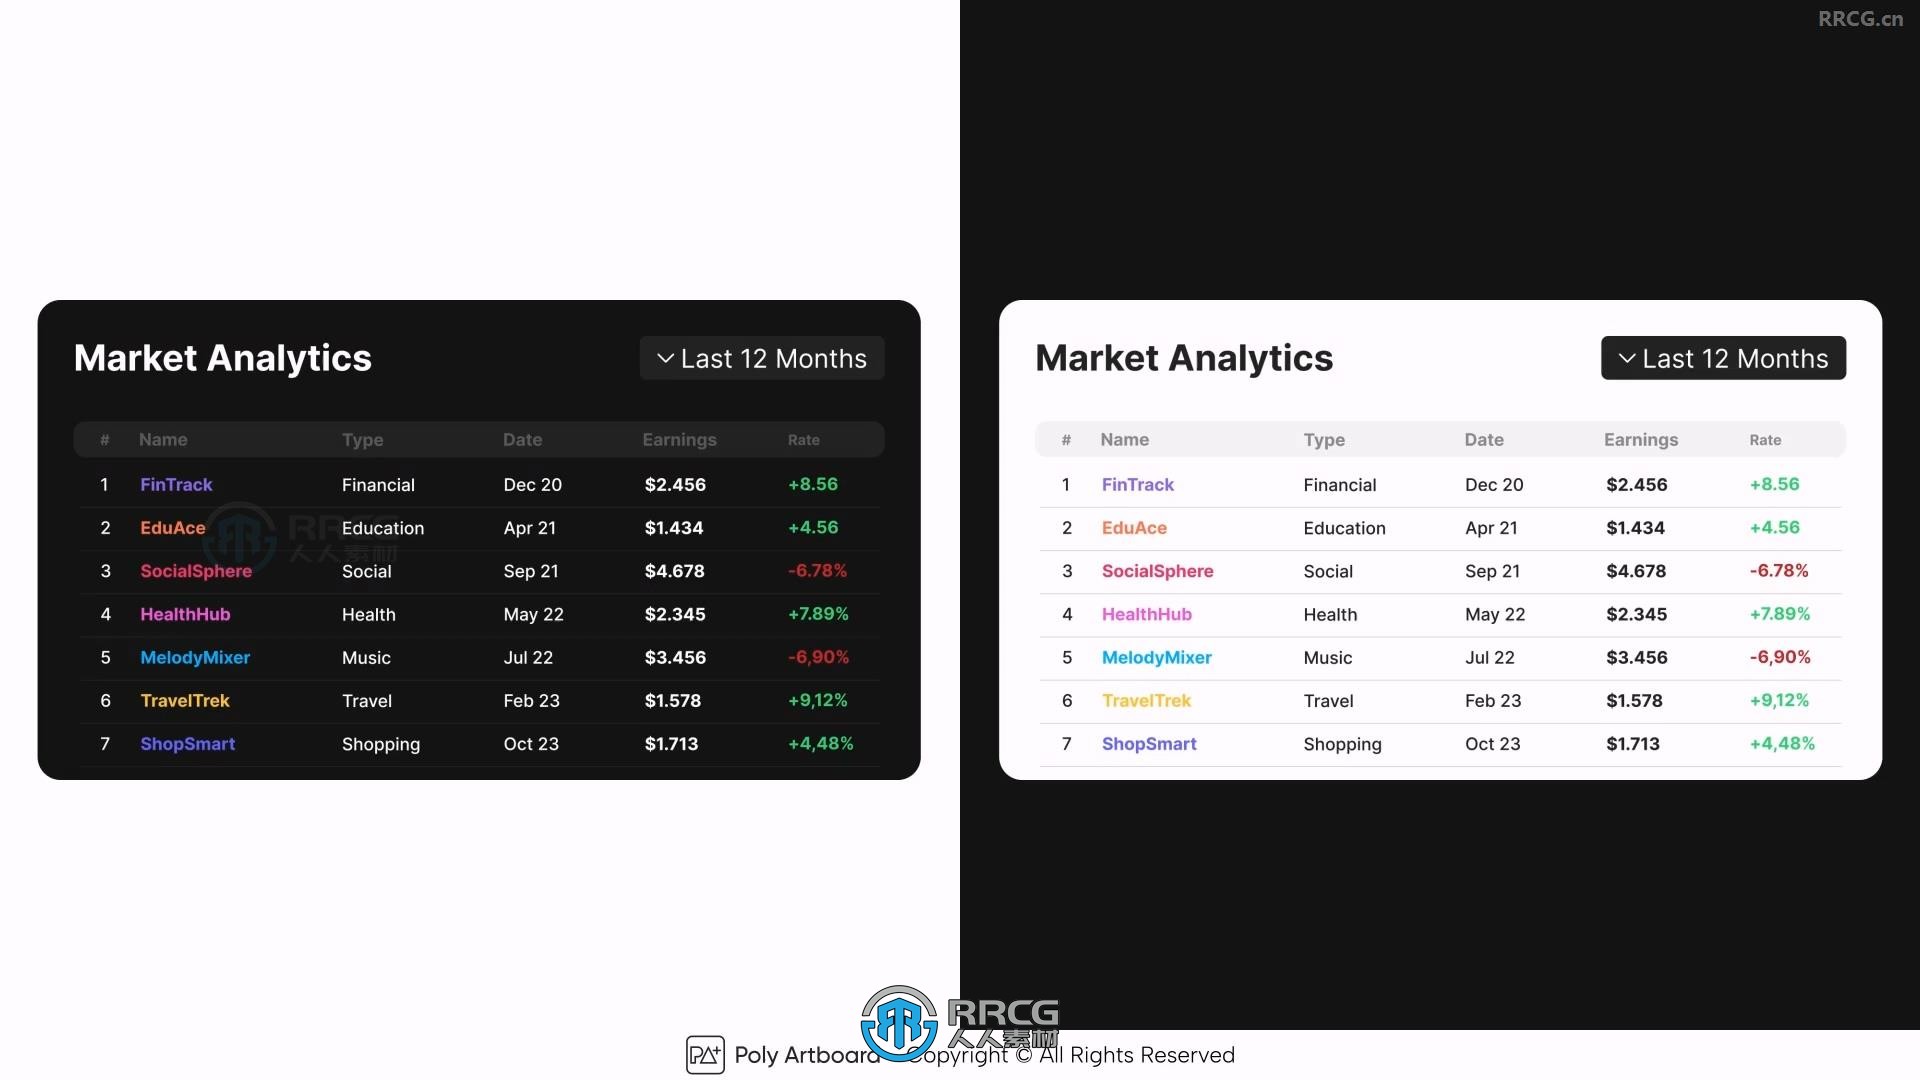Expand the Last 12 Months dropdown
1920x1080 pixels.
coord(764,357)
